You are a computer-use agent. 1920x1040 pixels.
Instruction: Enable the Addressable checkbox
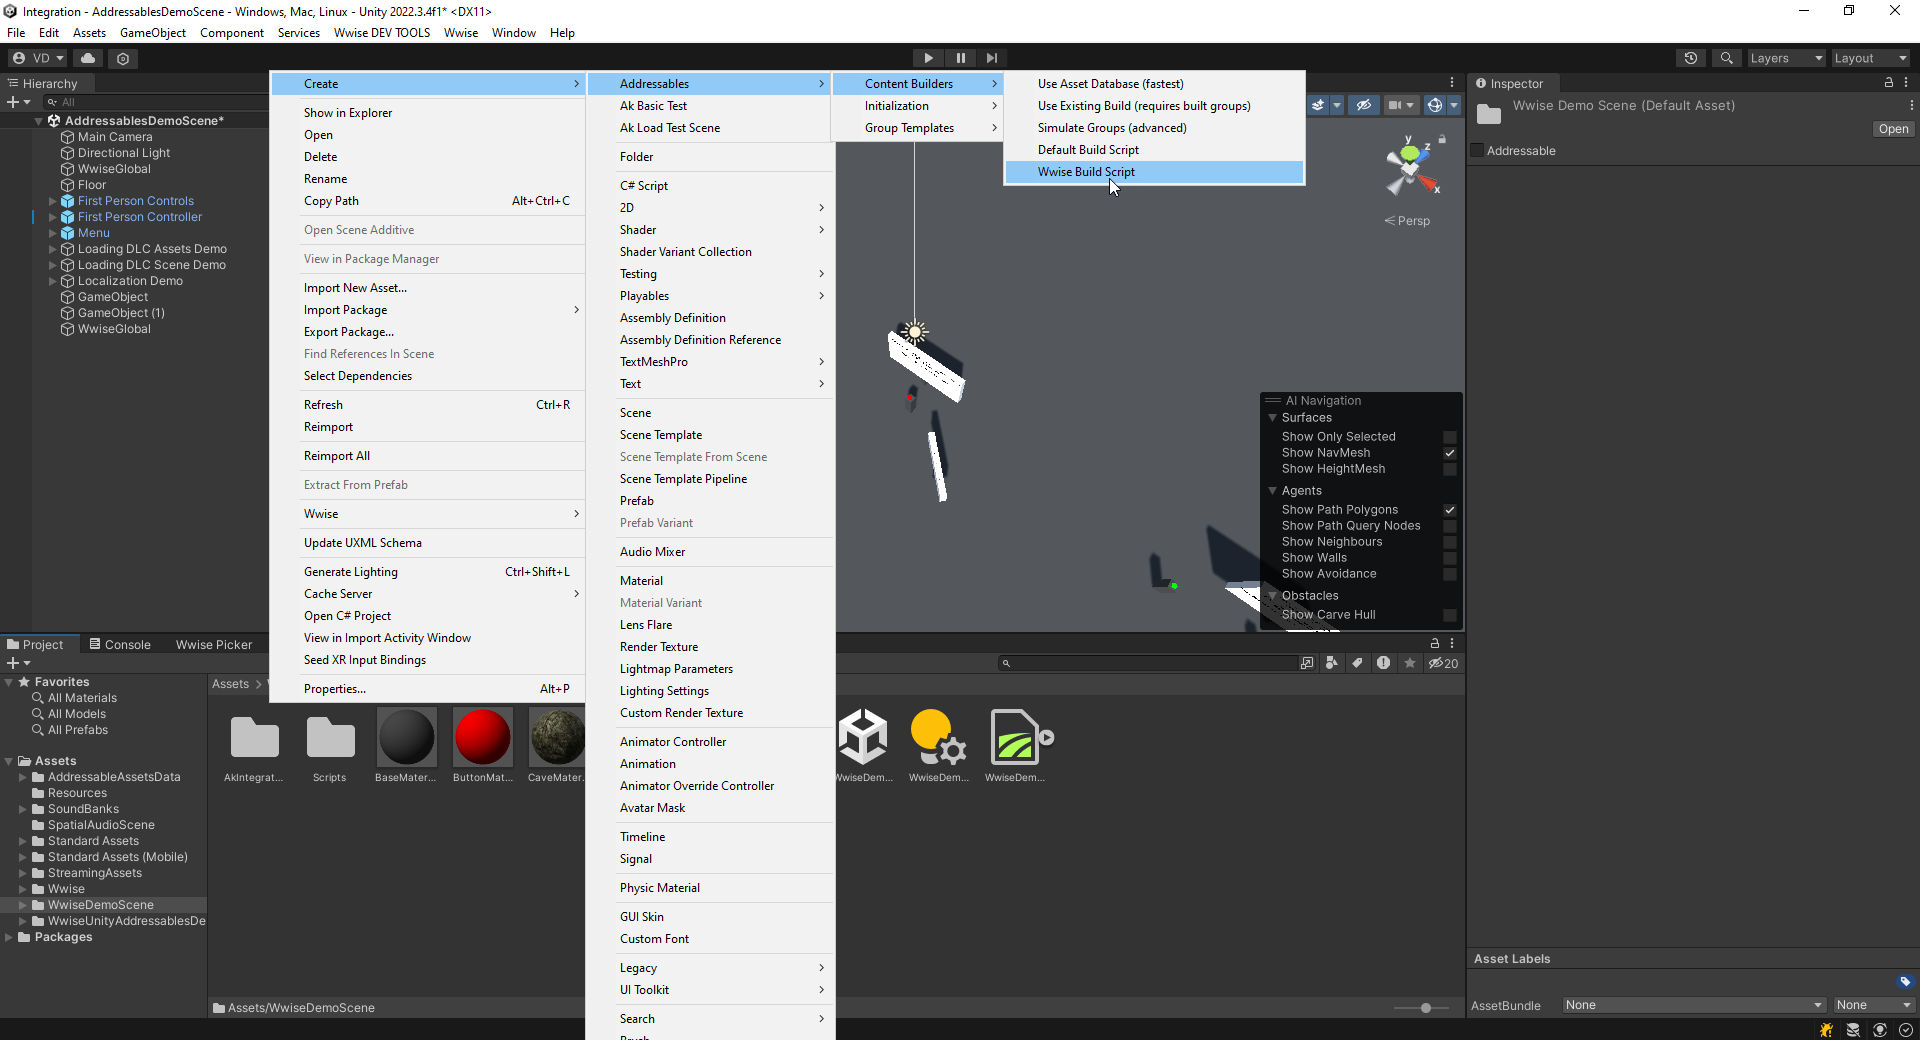tap(1477, 151)
